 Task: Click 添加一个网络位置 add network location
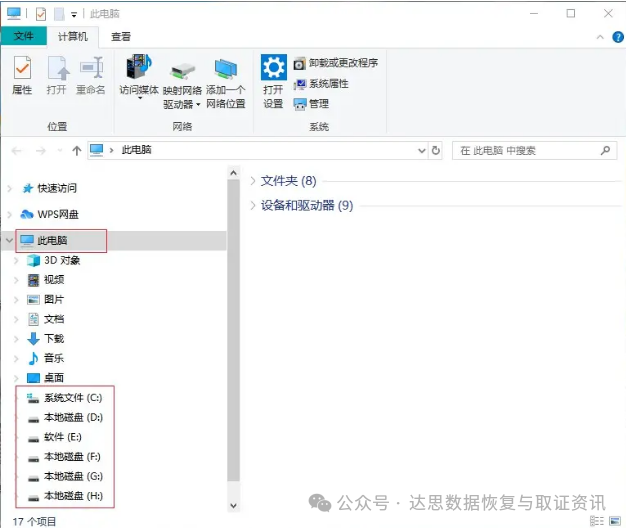click(x=226, y=84)
